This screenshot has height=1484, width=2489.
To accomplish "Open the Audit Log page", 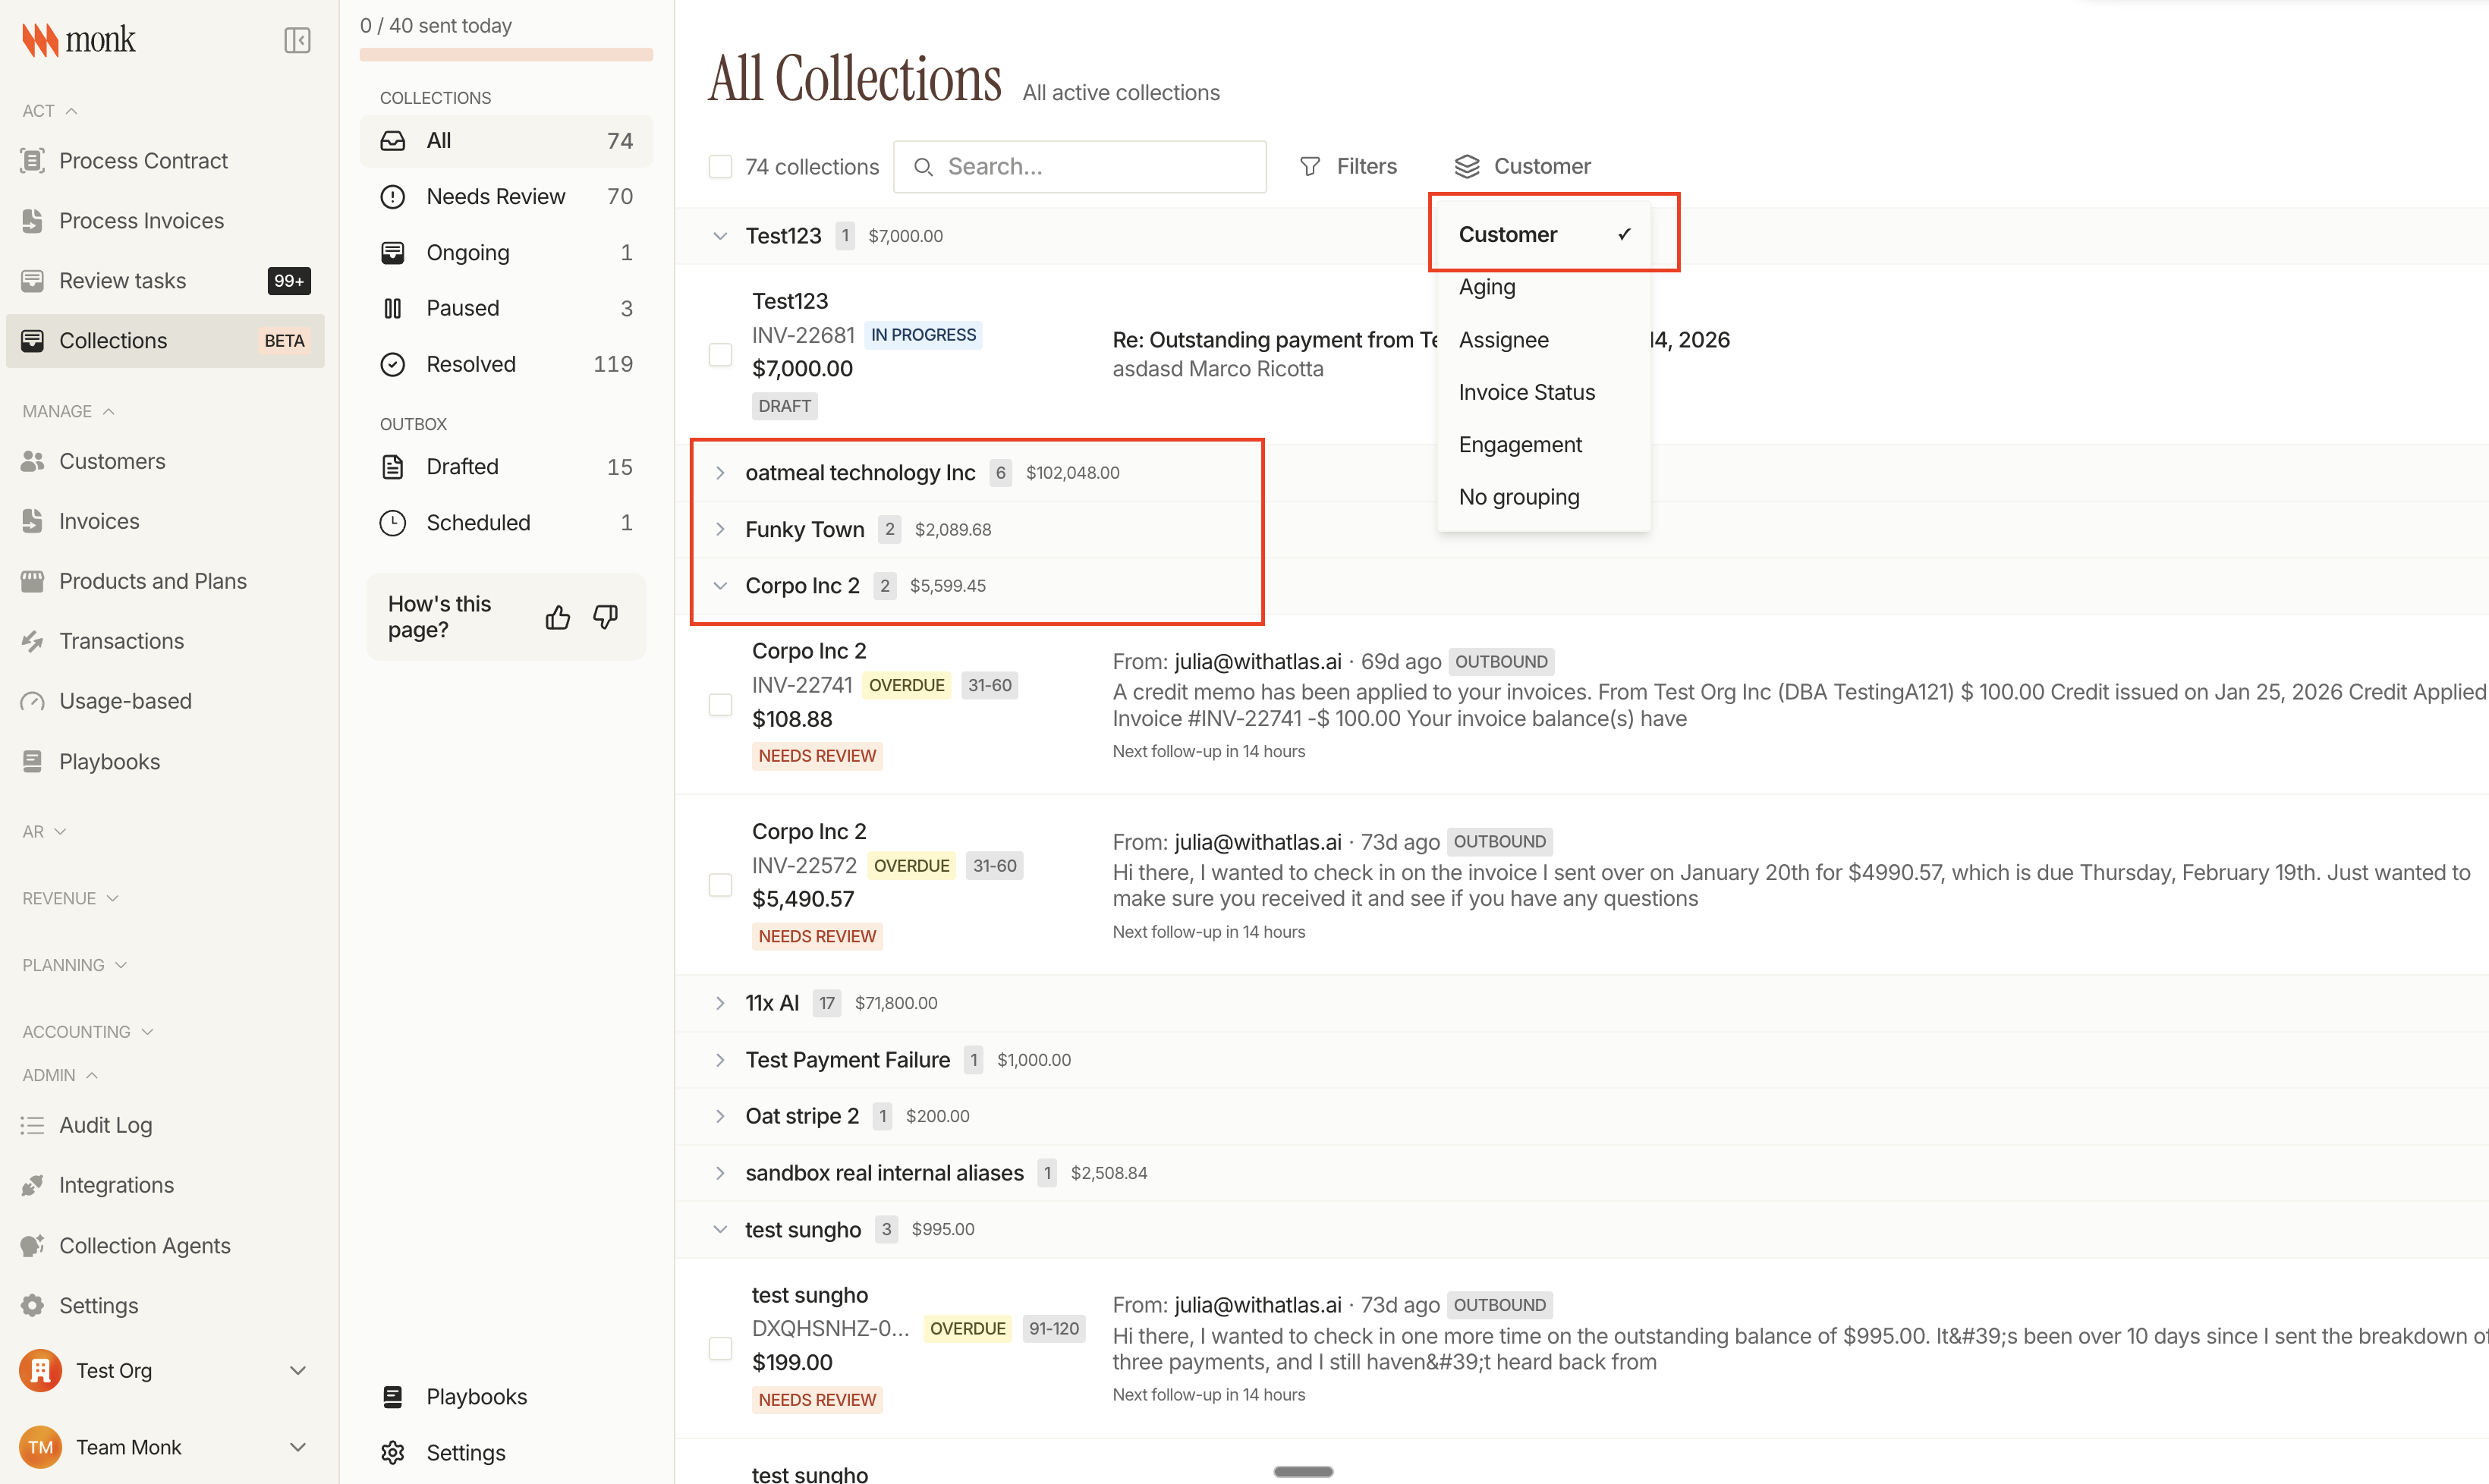I will click(x=105, y=1125).
